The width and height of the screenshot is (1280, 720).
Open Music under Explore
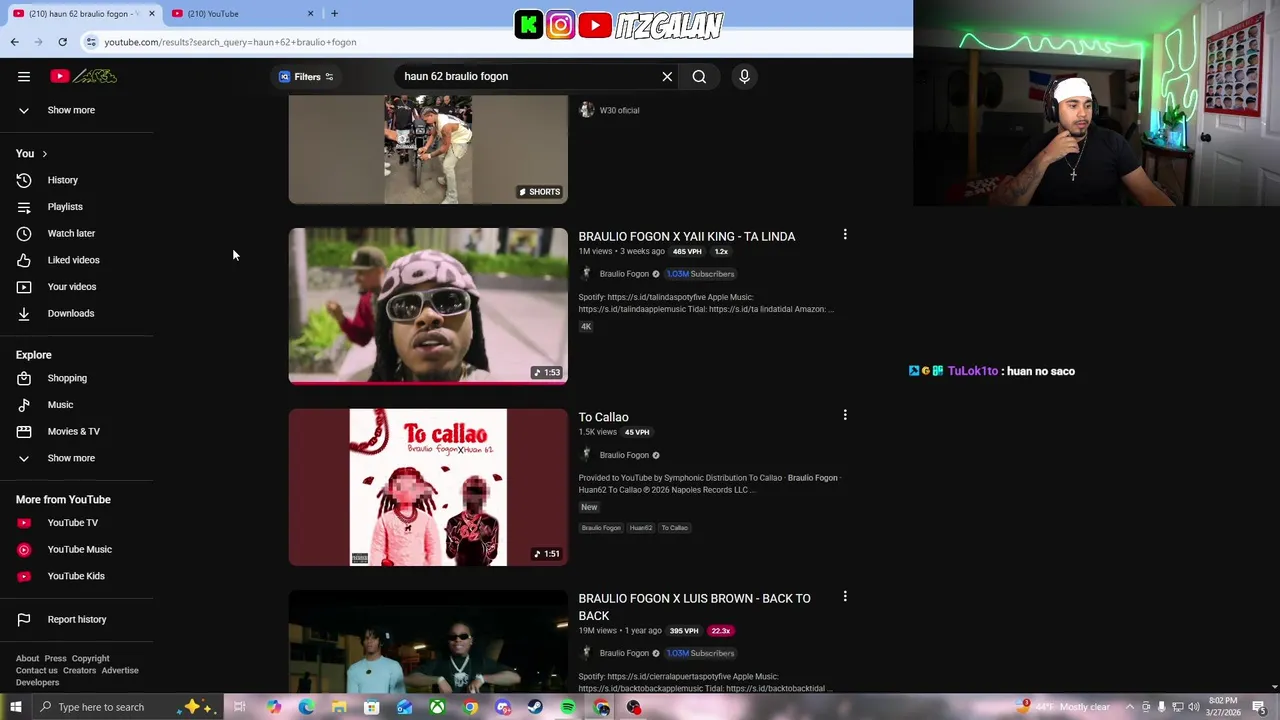[60, 405]
